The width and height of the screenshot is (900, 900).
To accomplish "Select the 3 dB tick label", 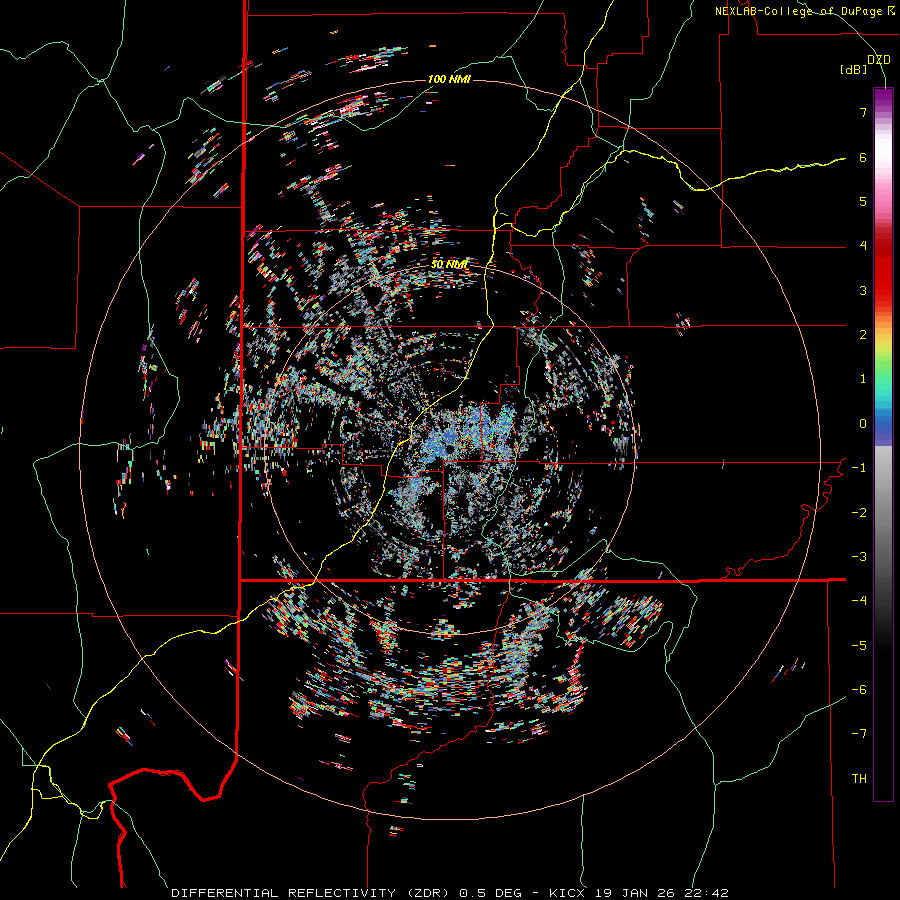I will (863, 290).
